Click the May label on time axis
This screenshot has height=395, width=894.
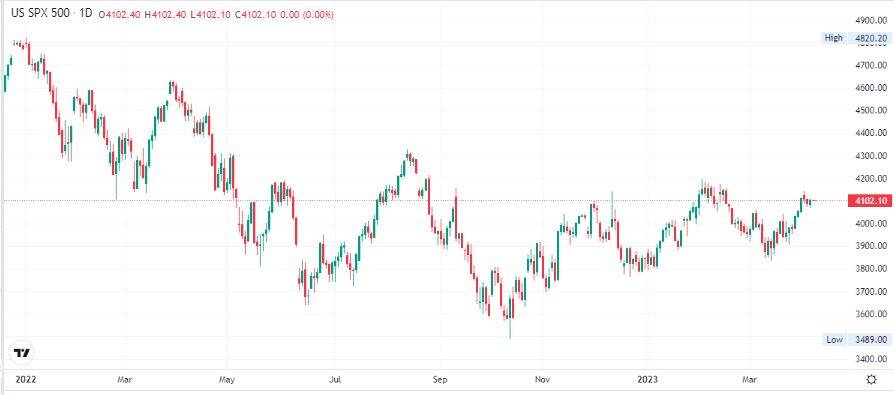[227, 379]
